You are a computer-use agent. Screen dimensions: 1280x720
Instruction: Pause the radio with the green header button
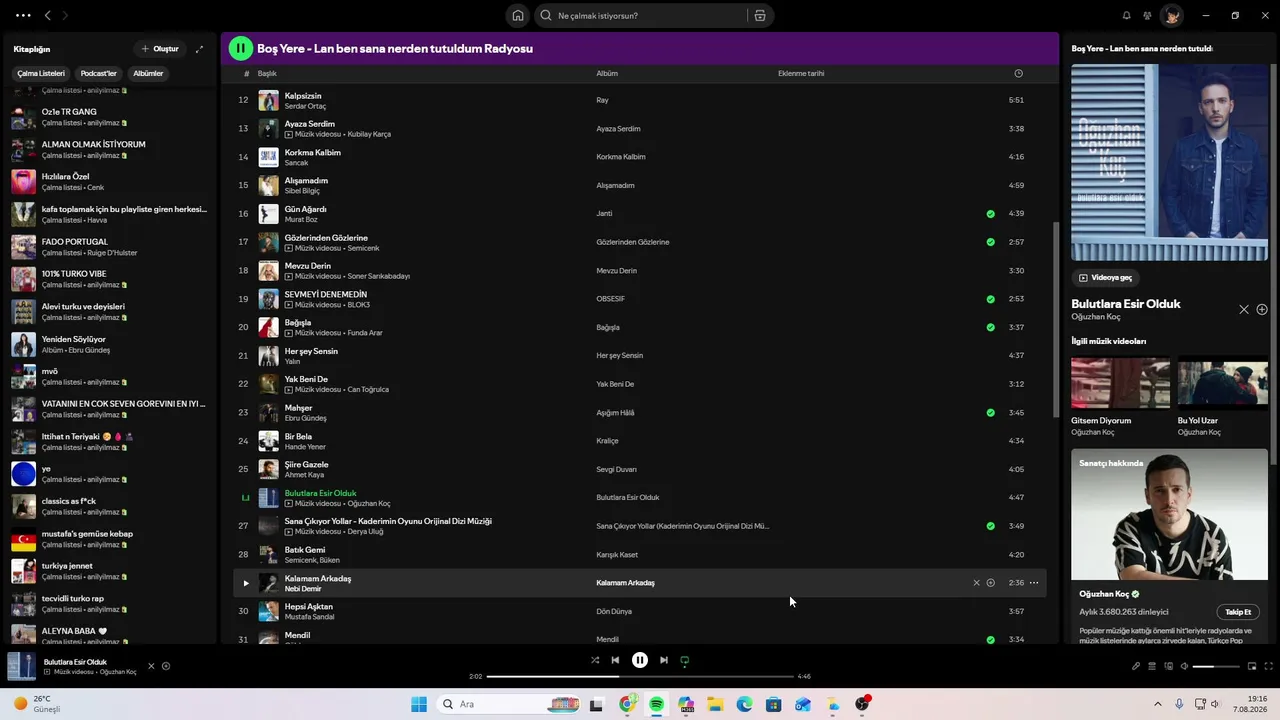tap(240, 48)
